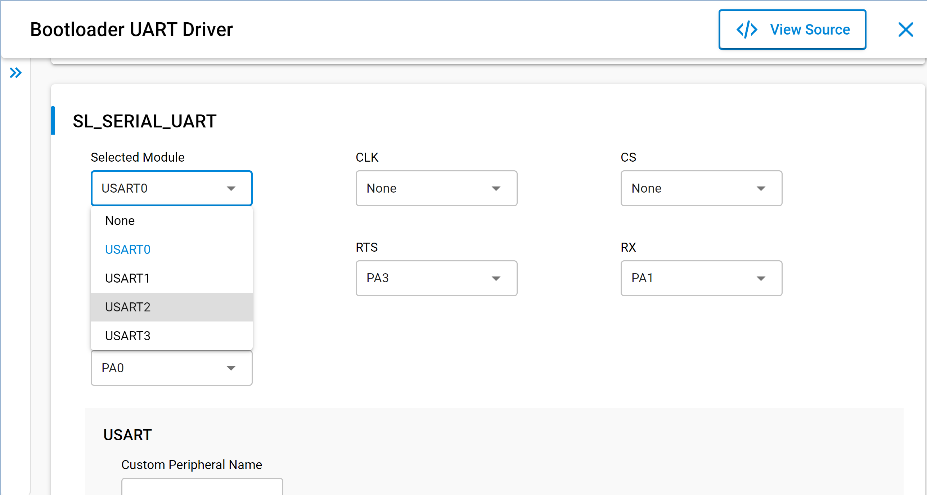This screenshot has height=495, width=927.
Task: Select USART1 from the module list
Action: coord(127,278)
